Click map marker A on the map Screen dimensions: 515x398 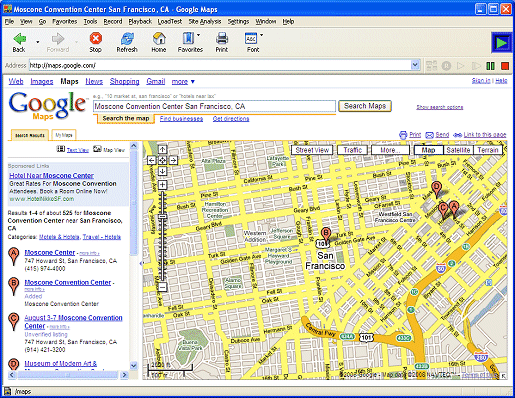pos(454,208)
